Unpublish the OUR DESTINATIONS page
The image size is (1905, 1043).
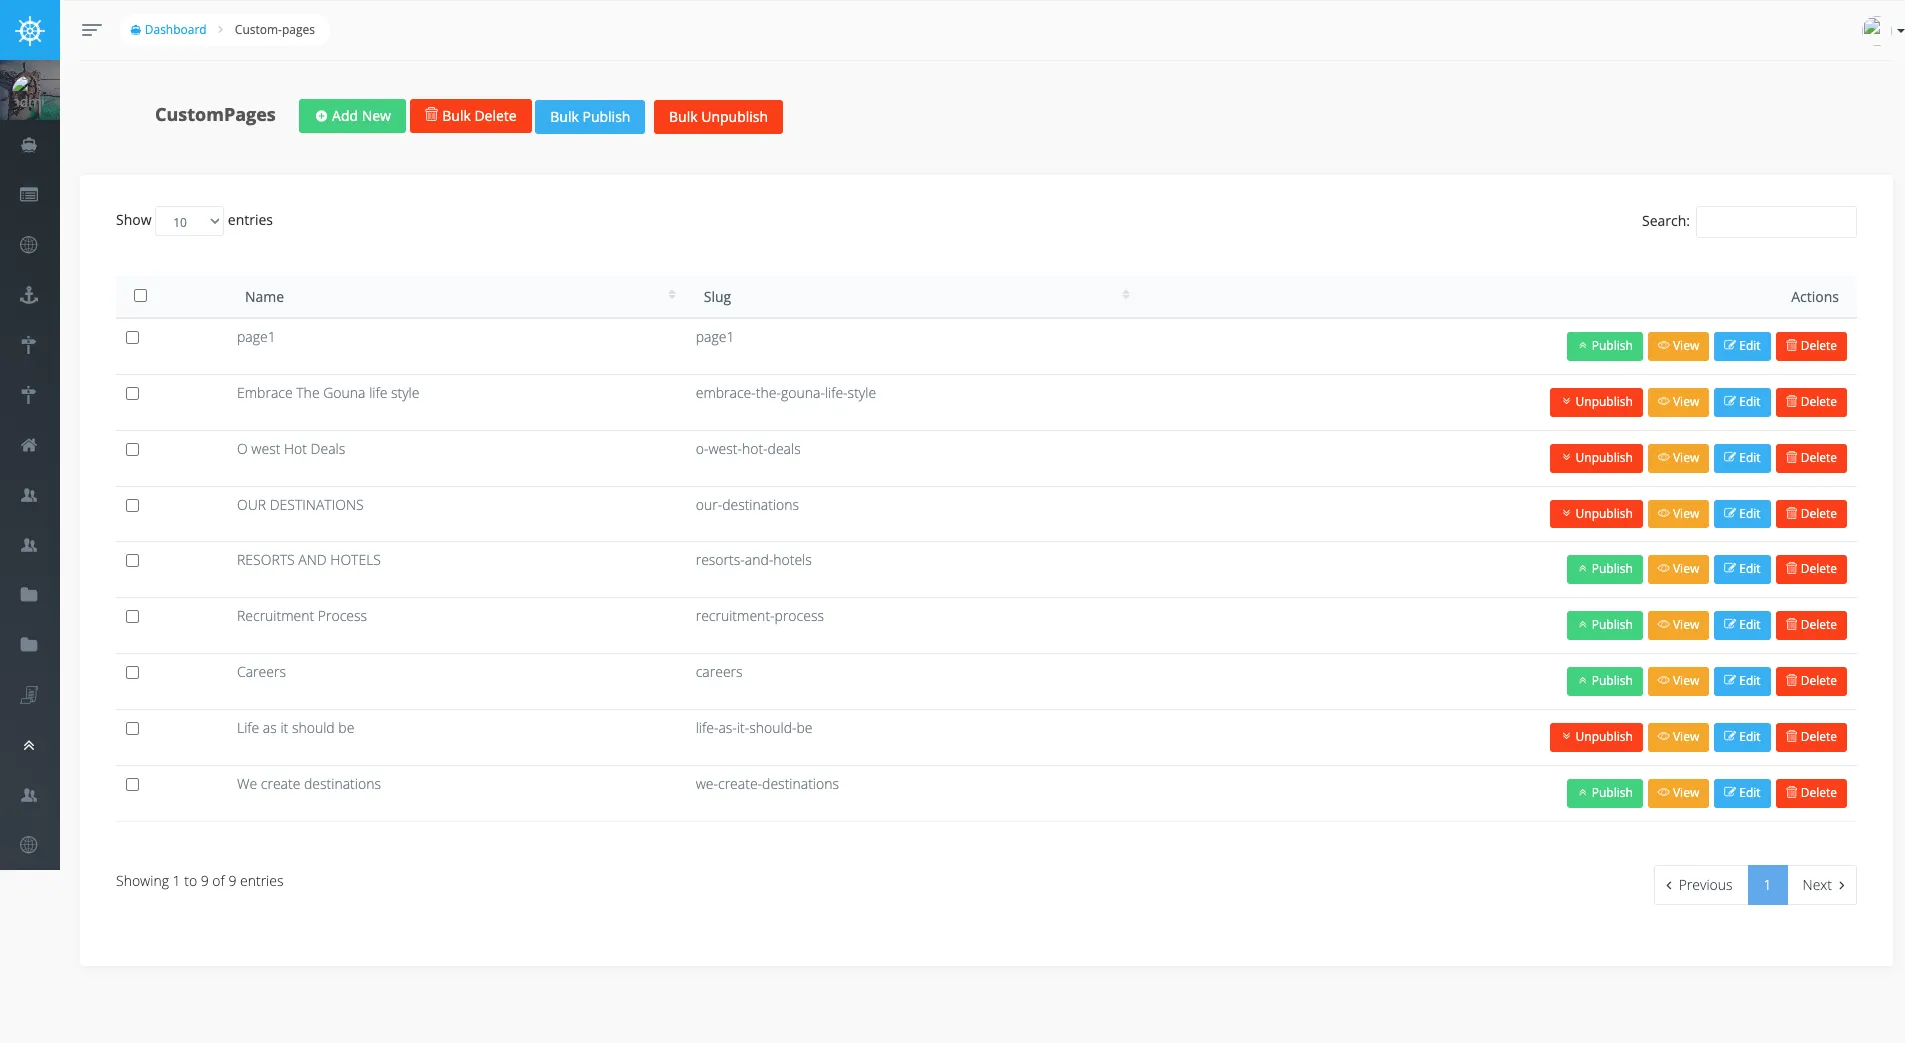tap(1596, 514)
